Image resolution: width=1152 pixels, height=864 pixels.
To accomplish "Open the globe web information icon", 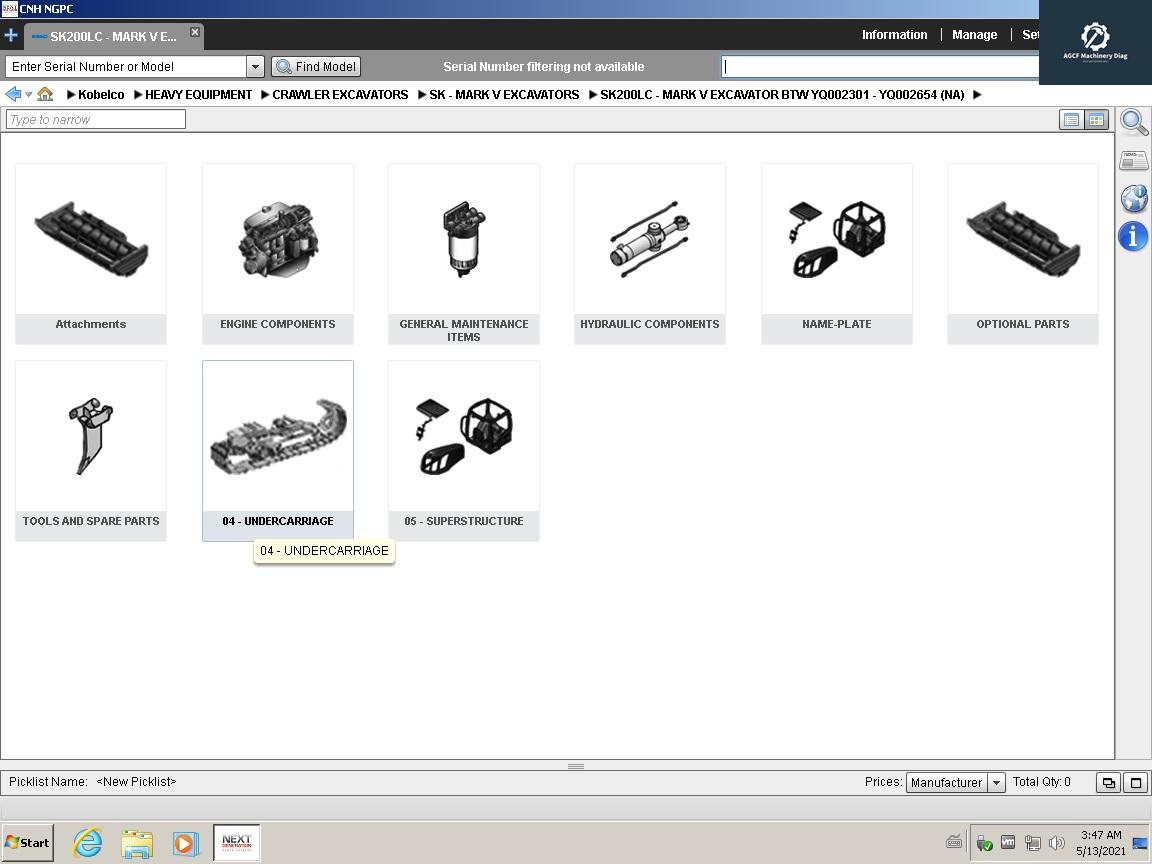I will [x=1134, y=198].
